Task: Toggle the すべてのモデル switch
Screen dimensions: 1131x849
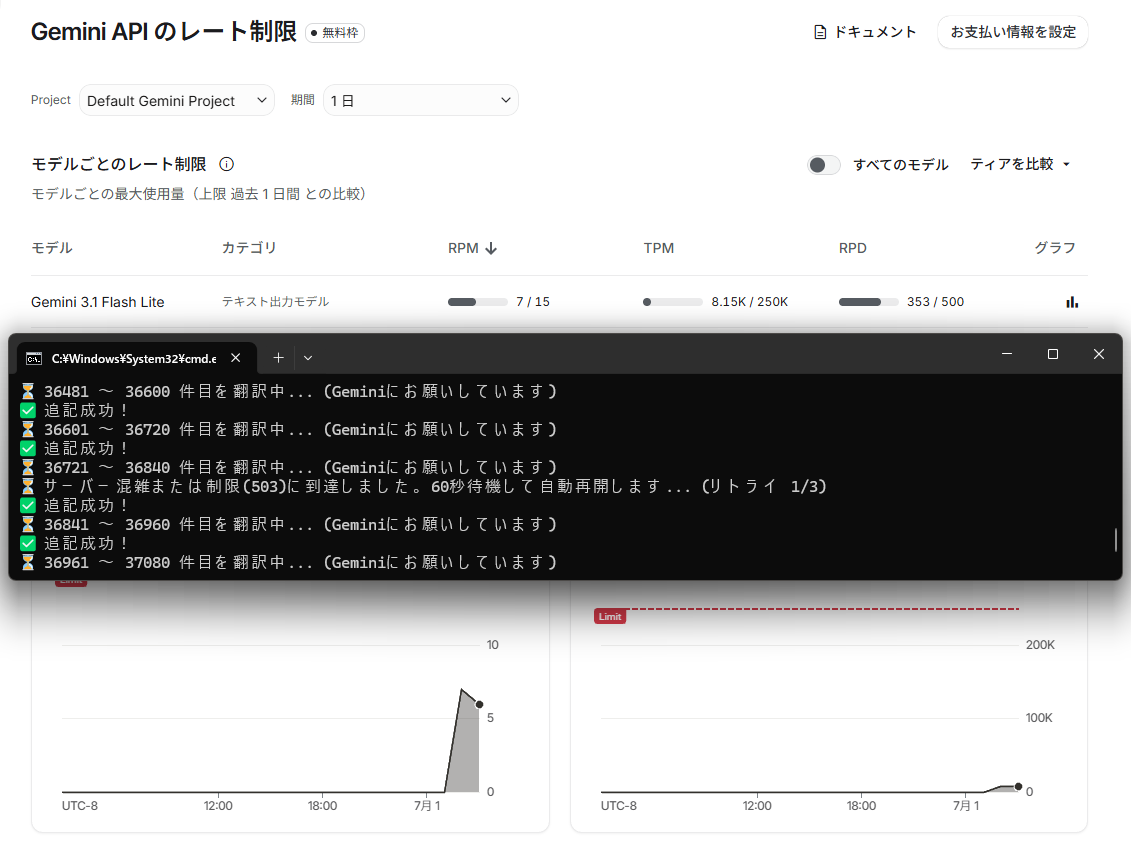Action: pos(824,165)
